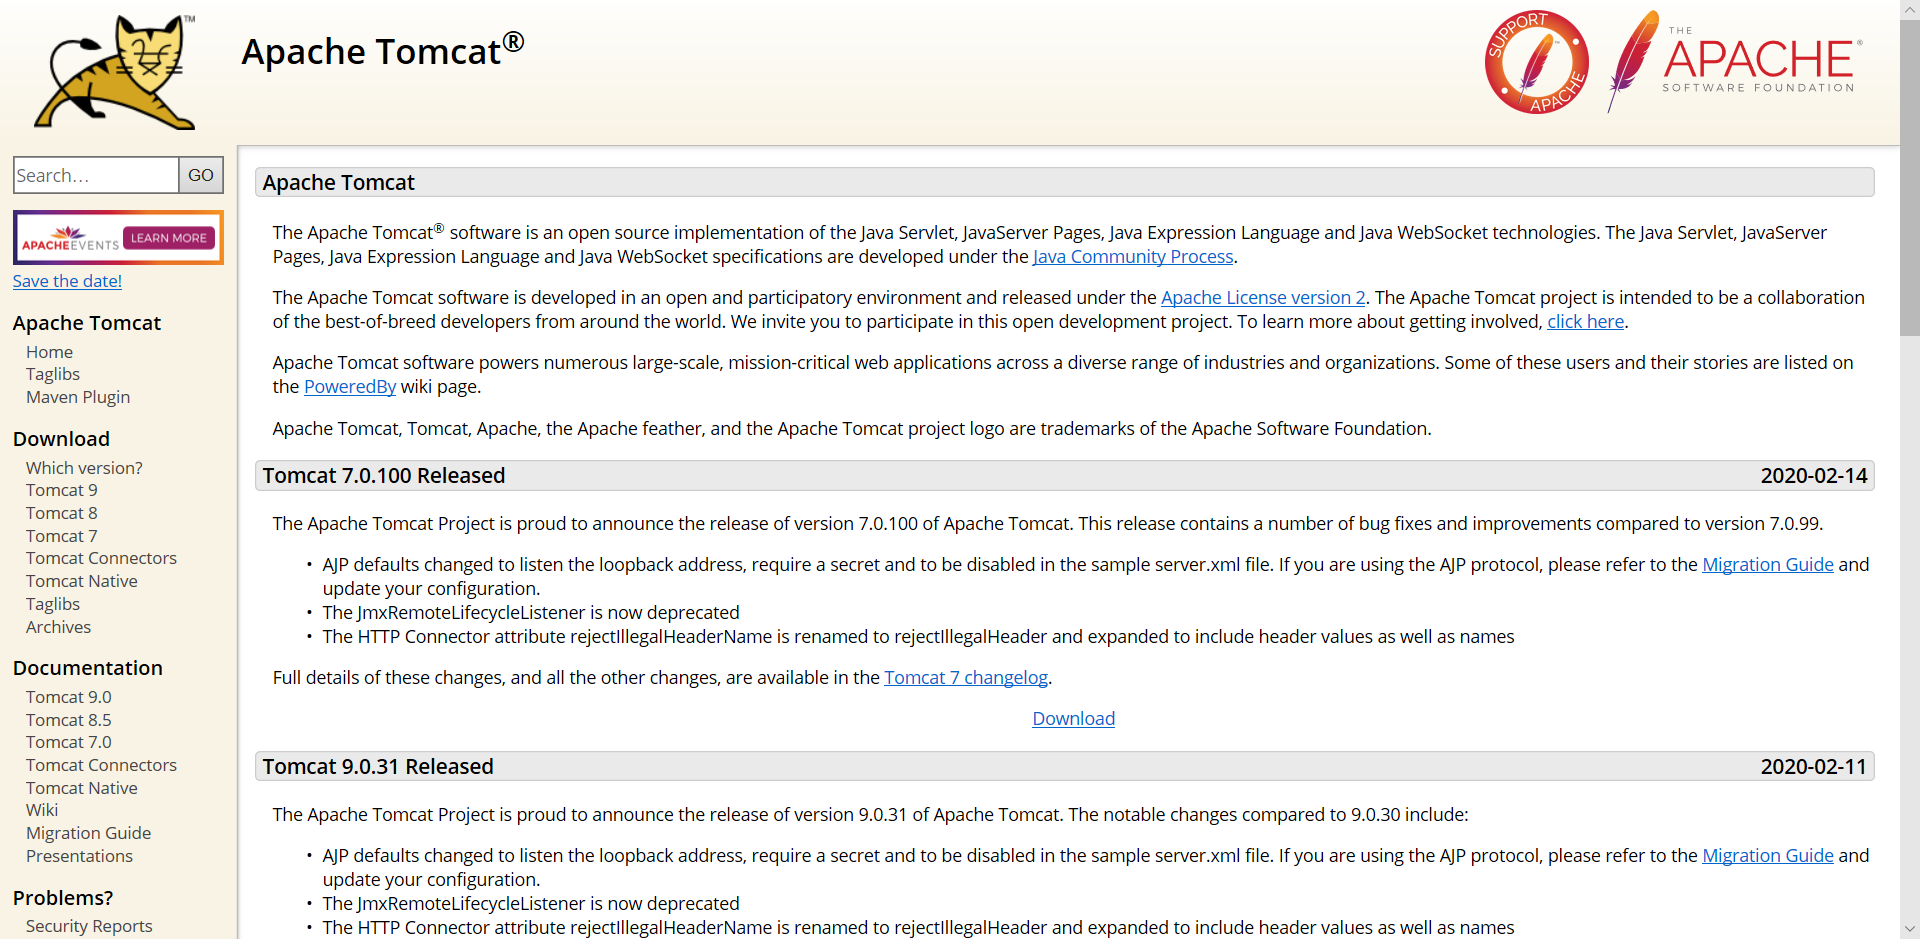Click the 2020-02-11 release date
The width and height of the screenshot is (1920, 939).
point(1814,767)
